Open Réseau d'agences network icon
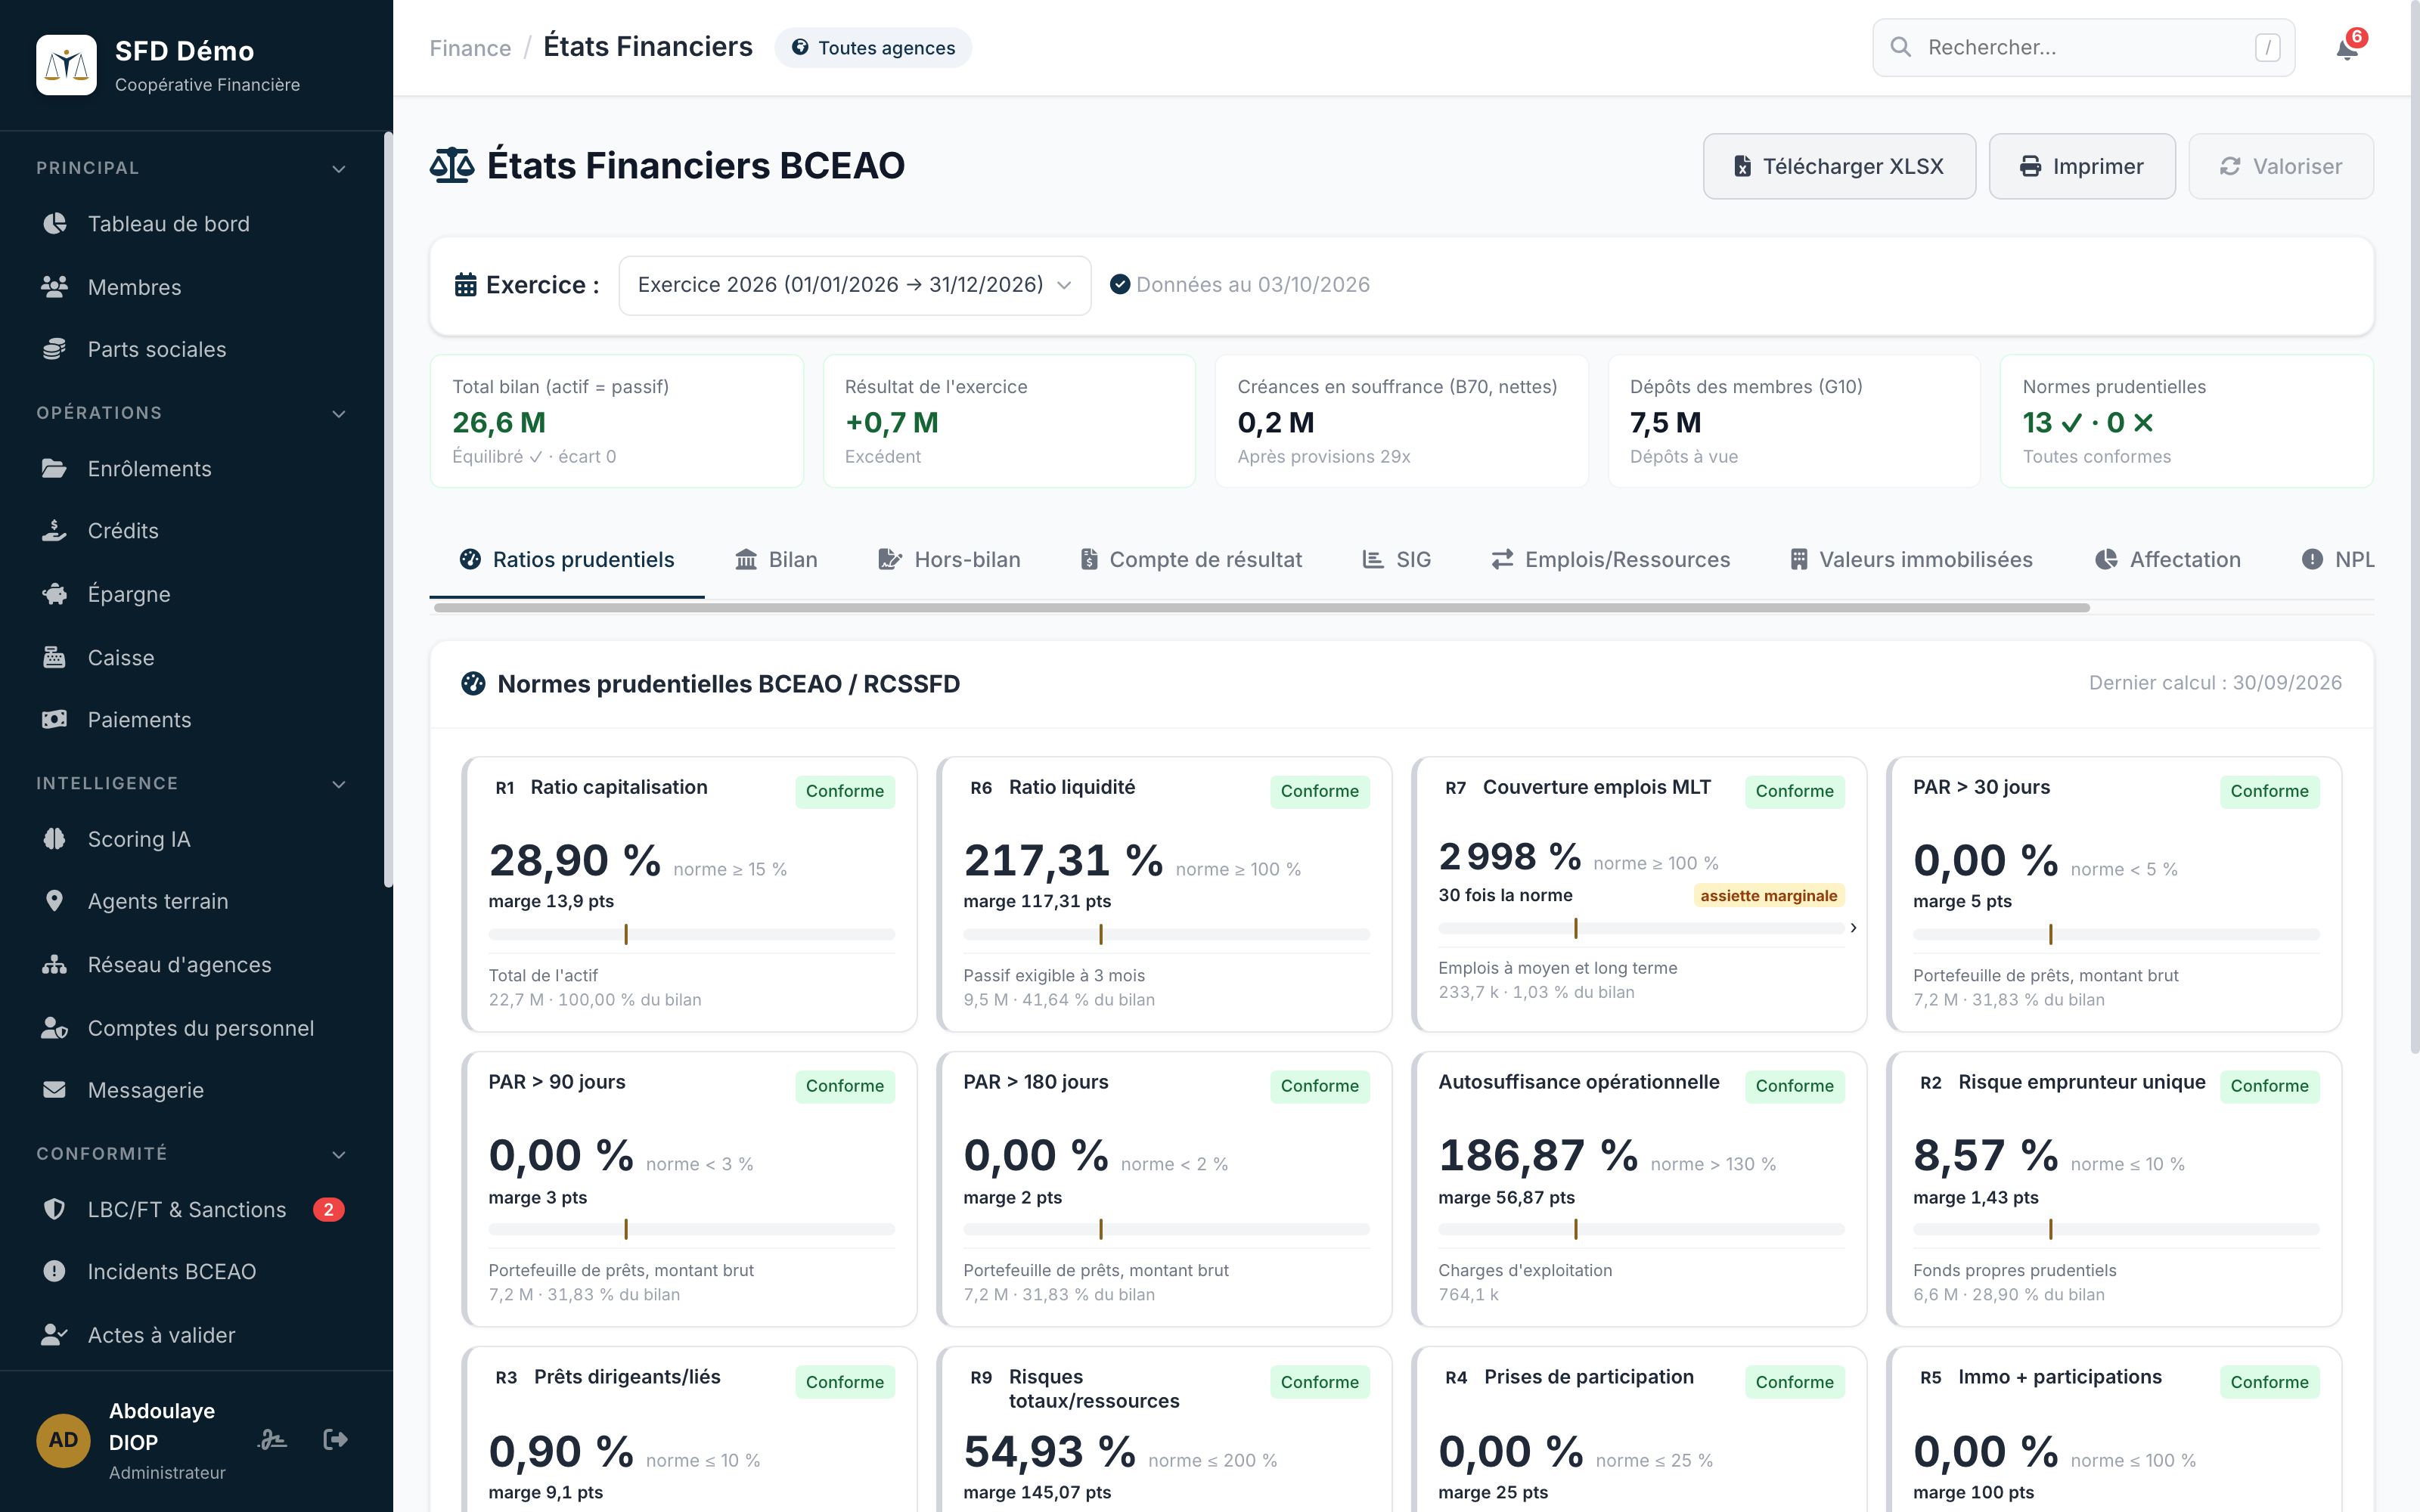 coord(55,965)
